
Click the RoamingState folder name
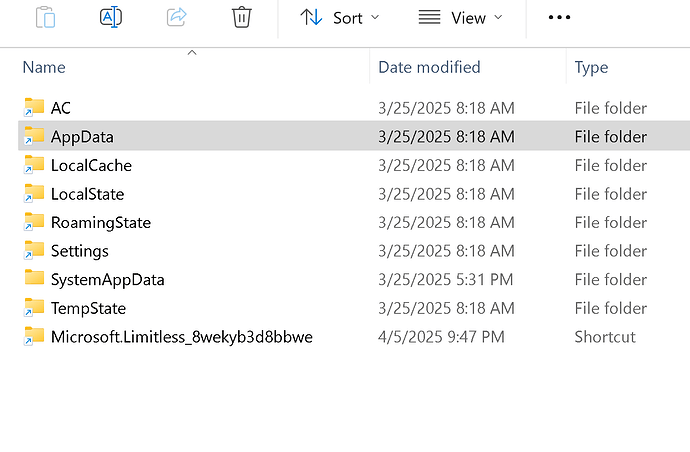[101, 223]
